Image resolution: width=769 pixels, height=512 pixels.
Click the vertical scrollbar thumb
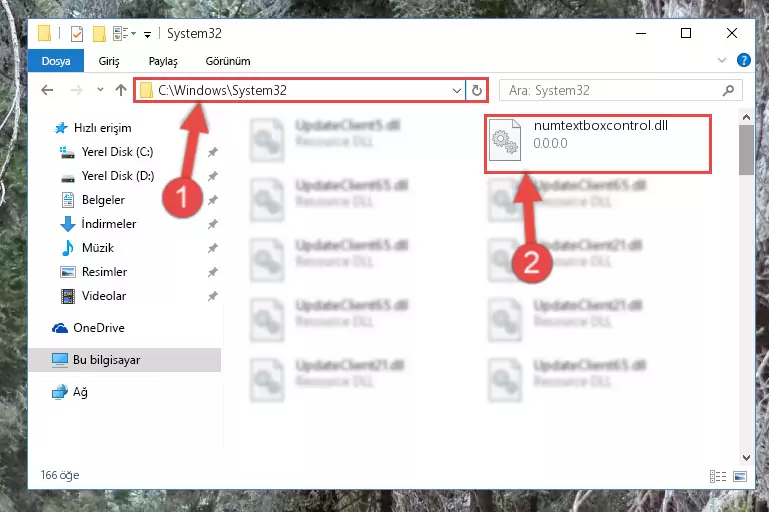tap(746, 150)
